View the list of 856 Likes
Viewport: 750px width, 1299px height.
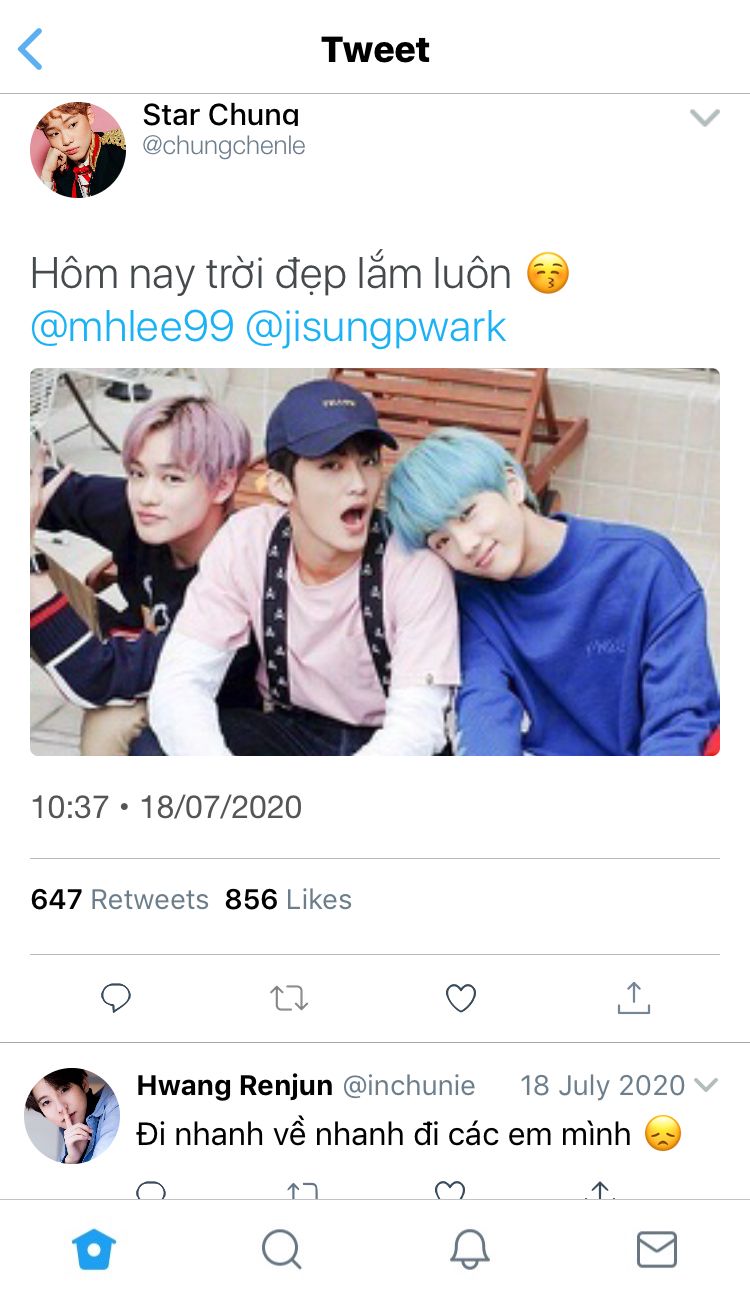[288, 900]
